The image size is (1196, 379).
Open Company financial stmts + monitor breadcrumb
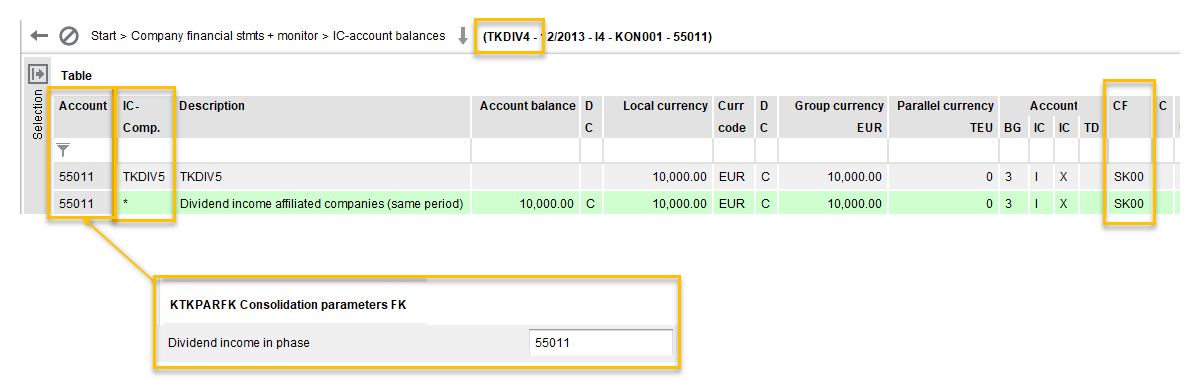click(x=225, y=36)
